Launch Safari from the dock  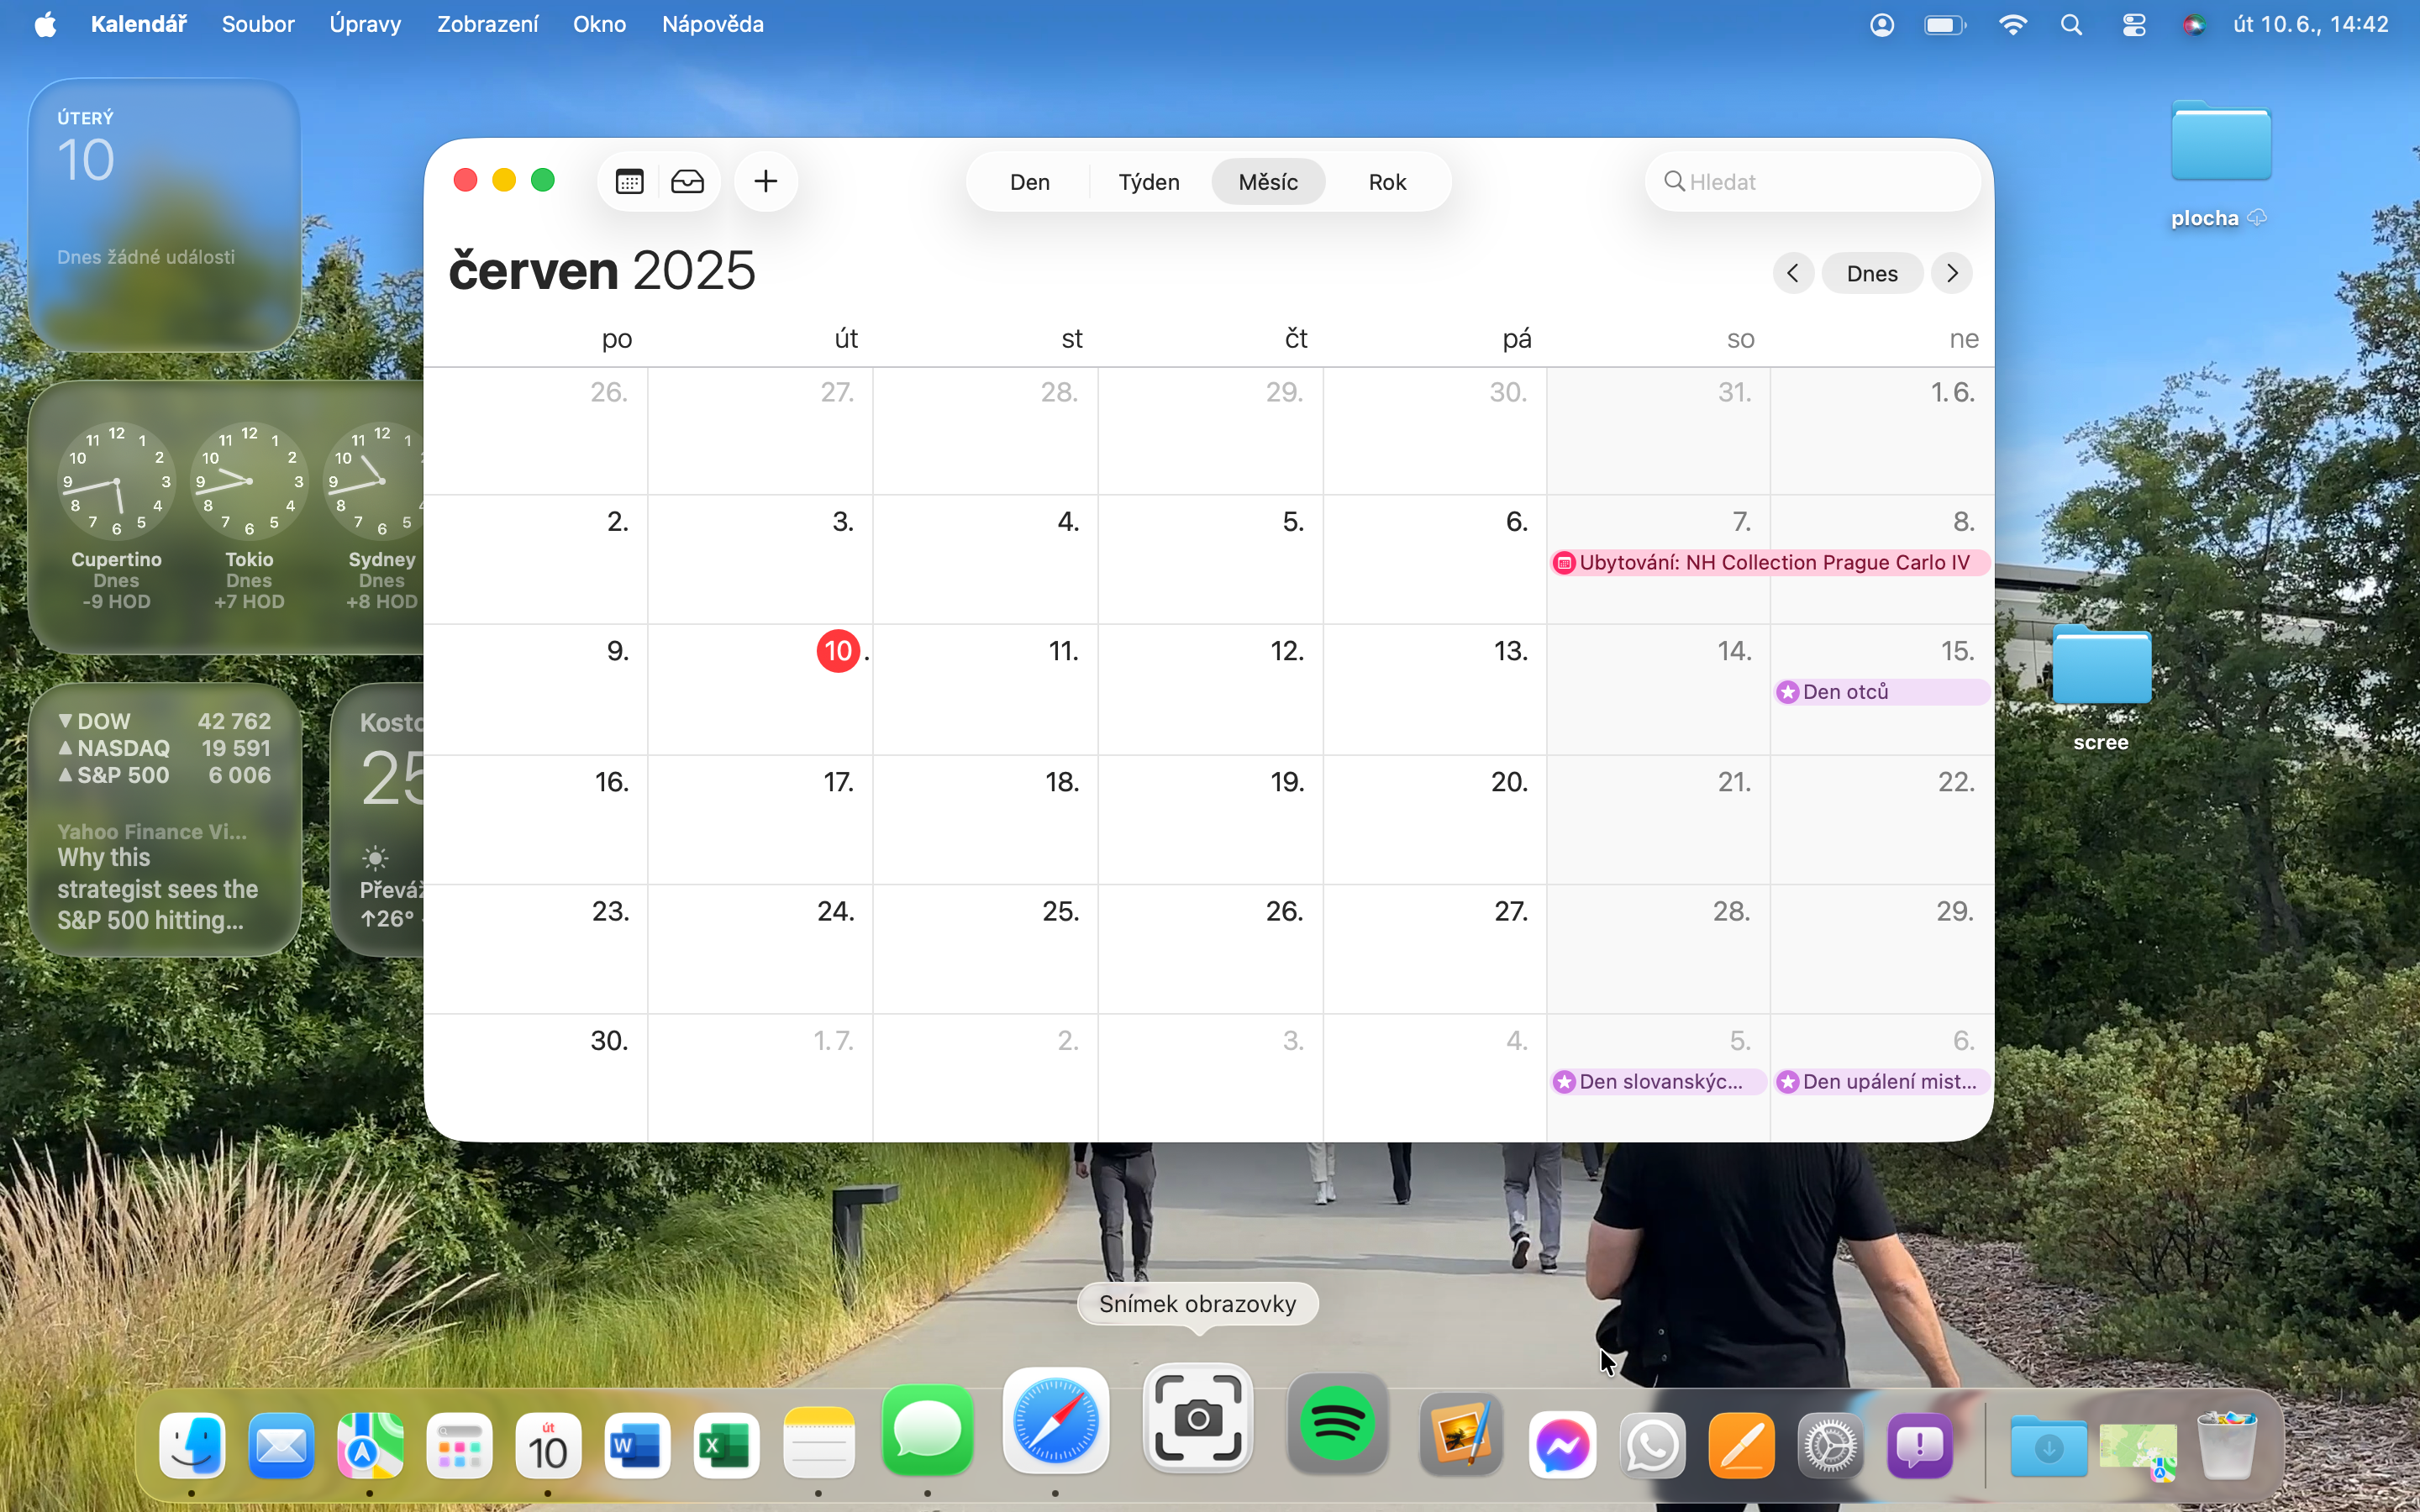coord(1055,1422)
